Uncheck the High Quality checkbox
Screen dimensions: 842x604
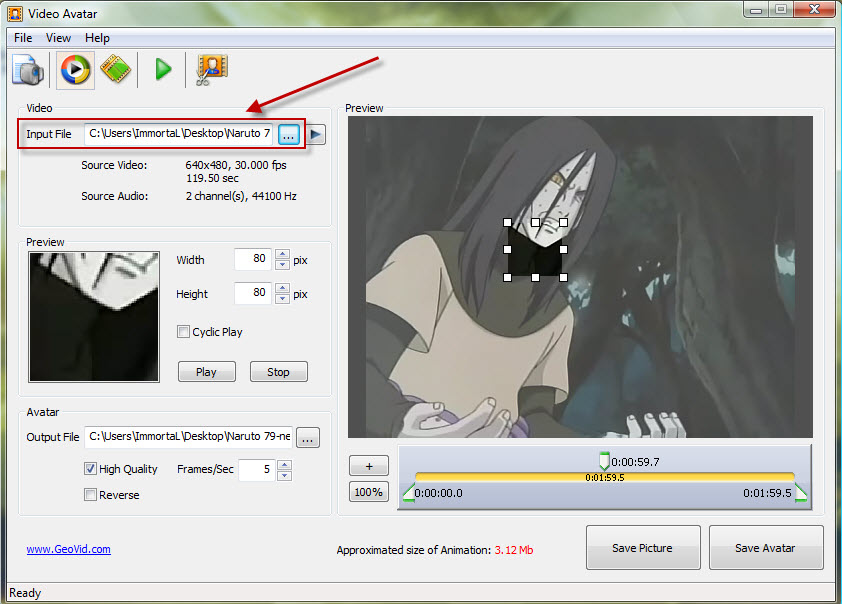tap(90, 469)
